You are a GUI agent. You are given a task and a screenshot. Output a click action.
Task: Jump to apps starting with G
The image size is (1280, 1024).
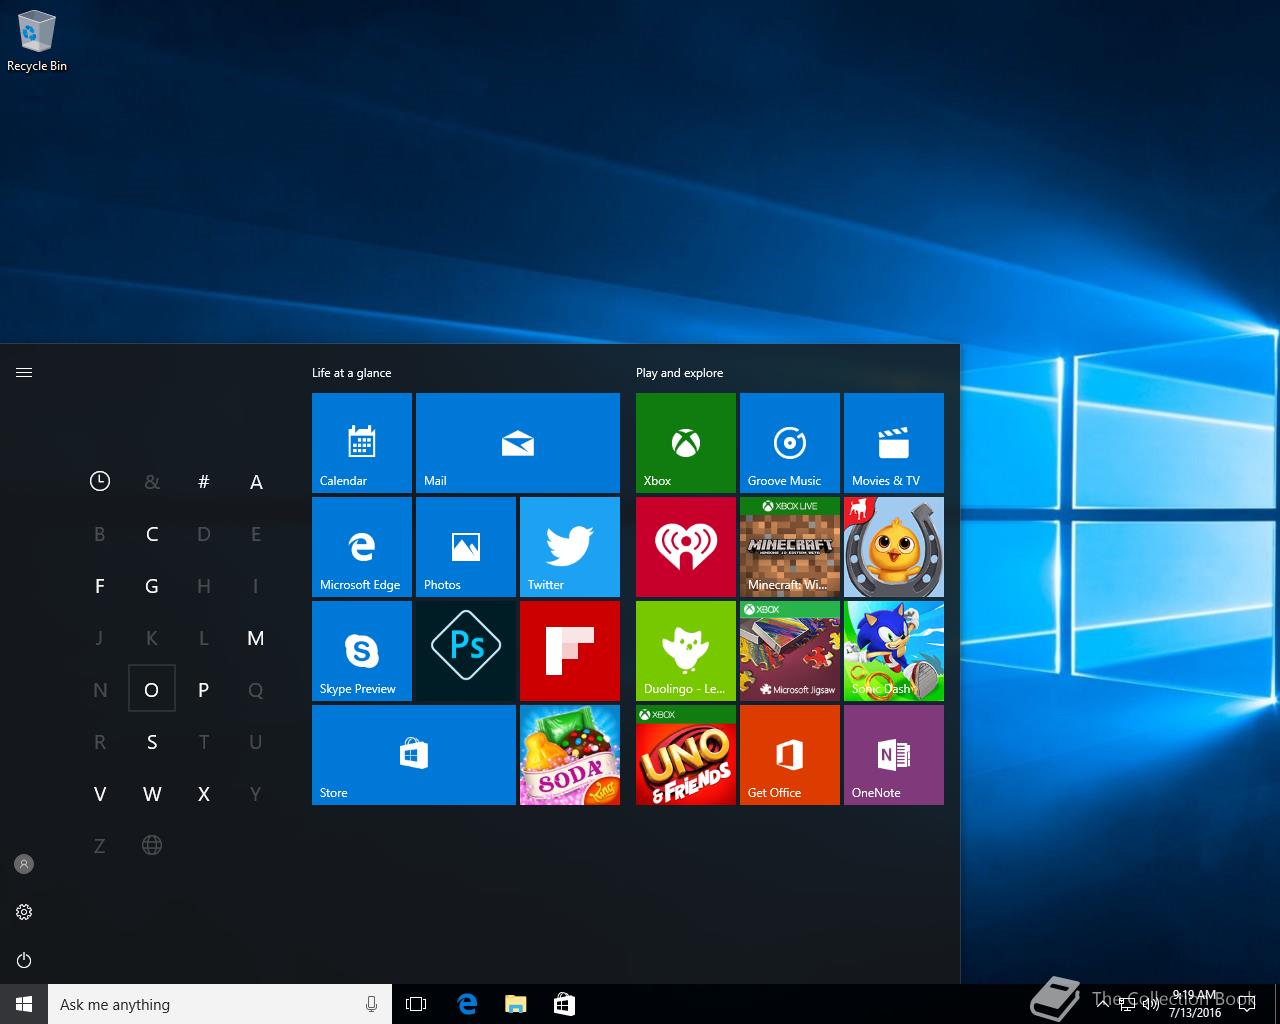point(152,585)
